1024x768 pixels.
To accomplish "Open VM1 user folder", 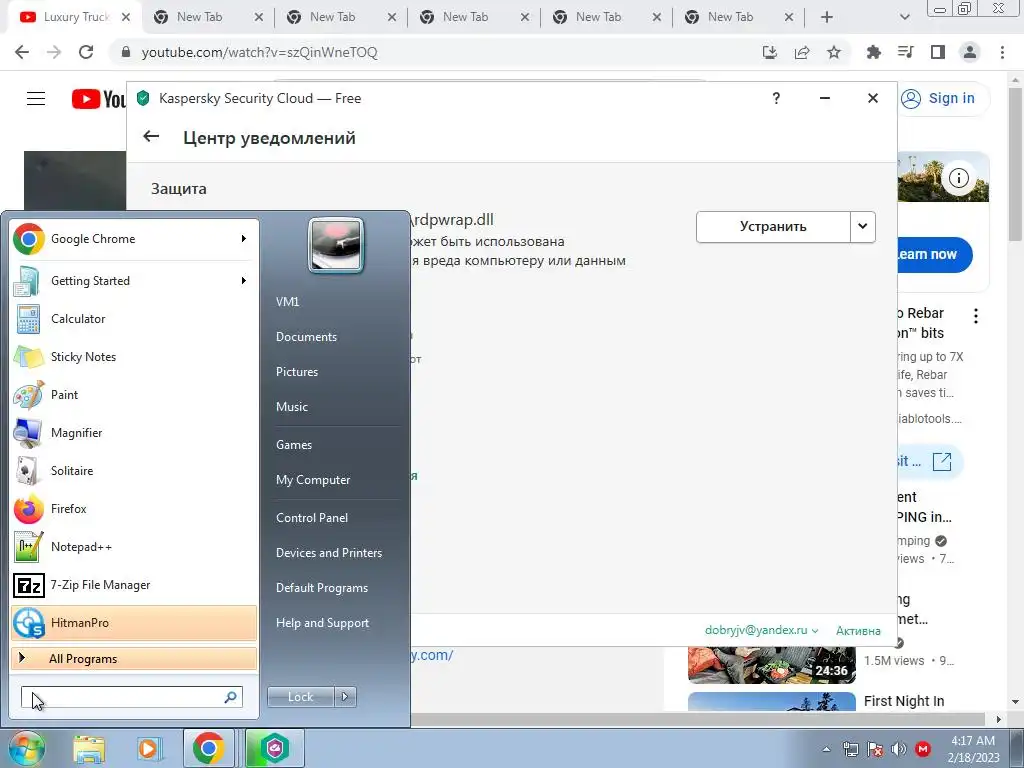I will (287, 302).
